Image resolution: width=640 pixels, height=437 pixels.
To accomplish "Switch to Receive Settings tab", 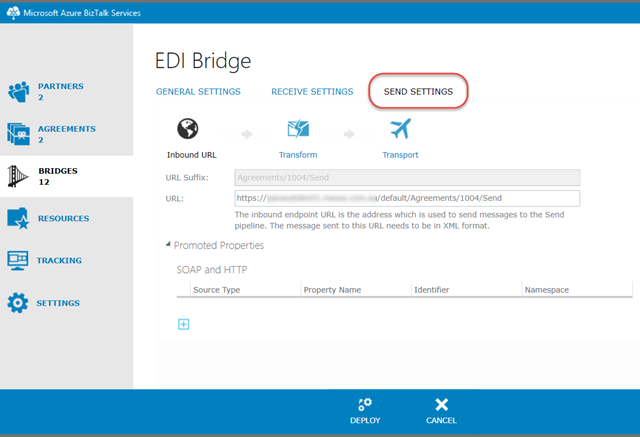I will (x=312, y=92).
